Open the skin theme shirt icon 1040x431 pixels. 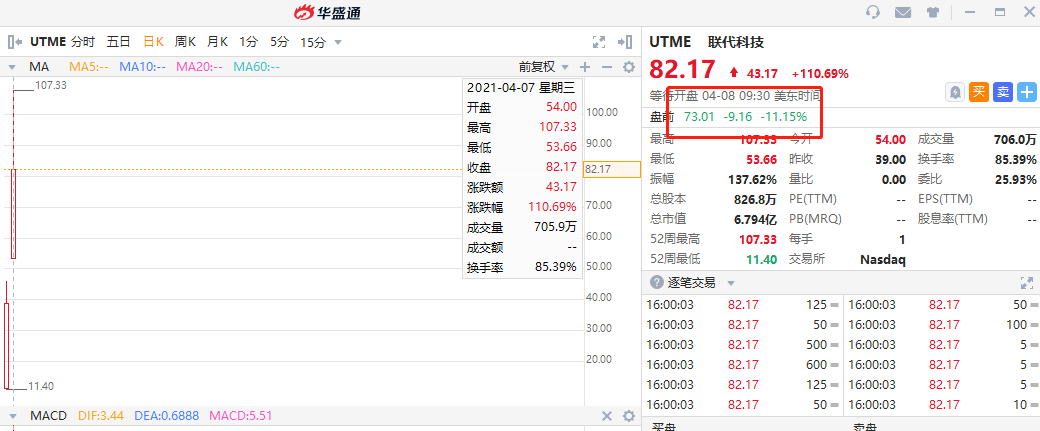(933, 12)
